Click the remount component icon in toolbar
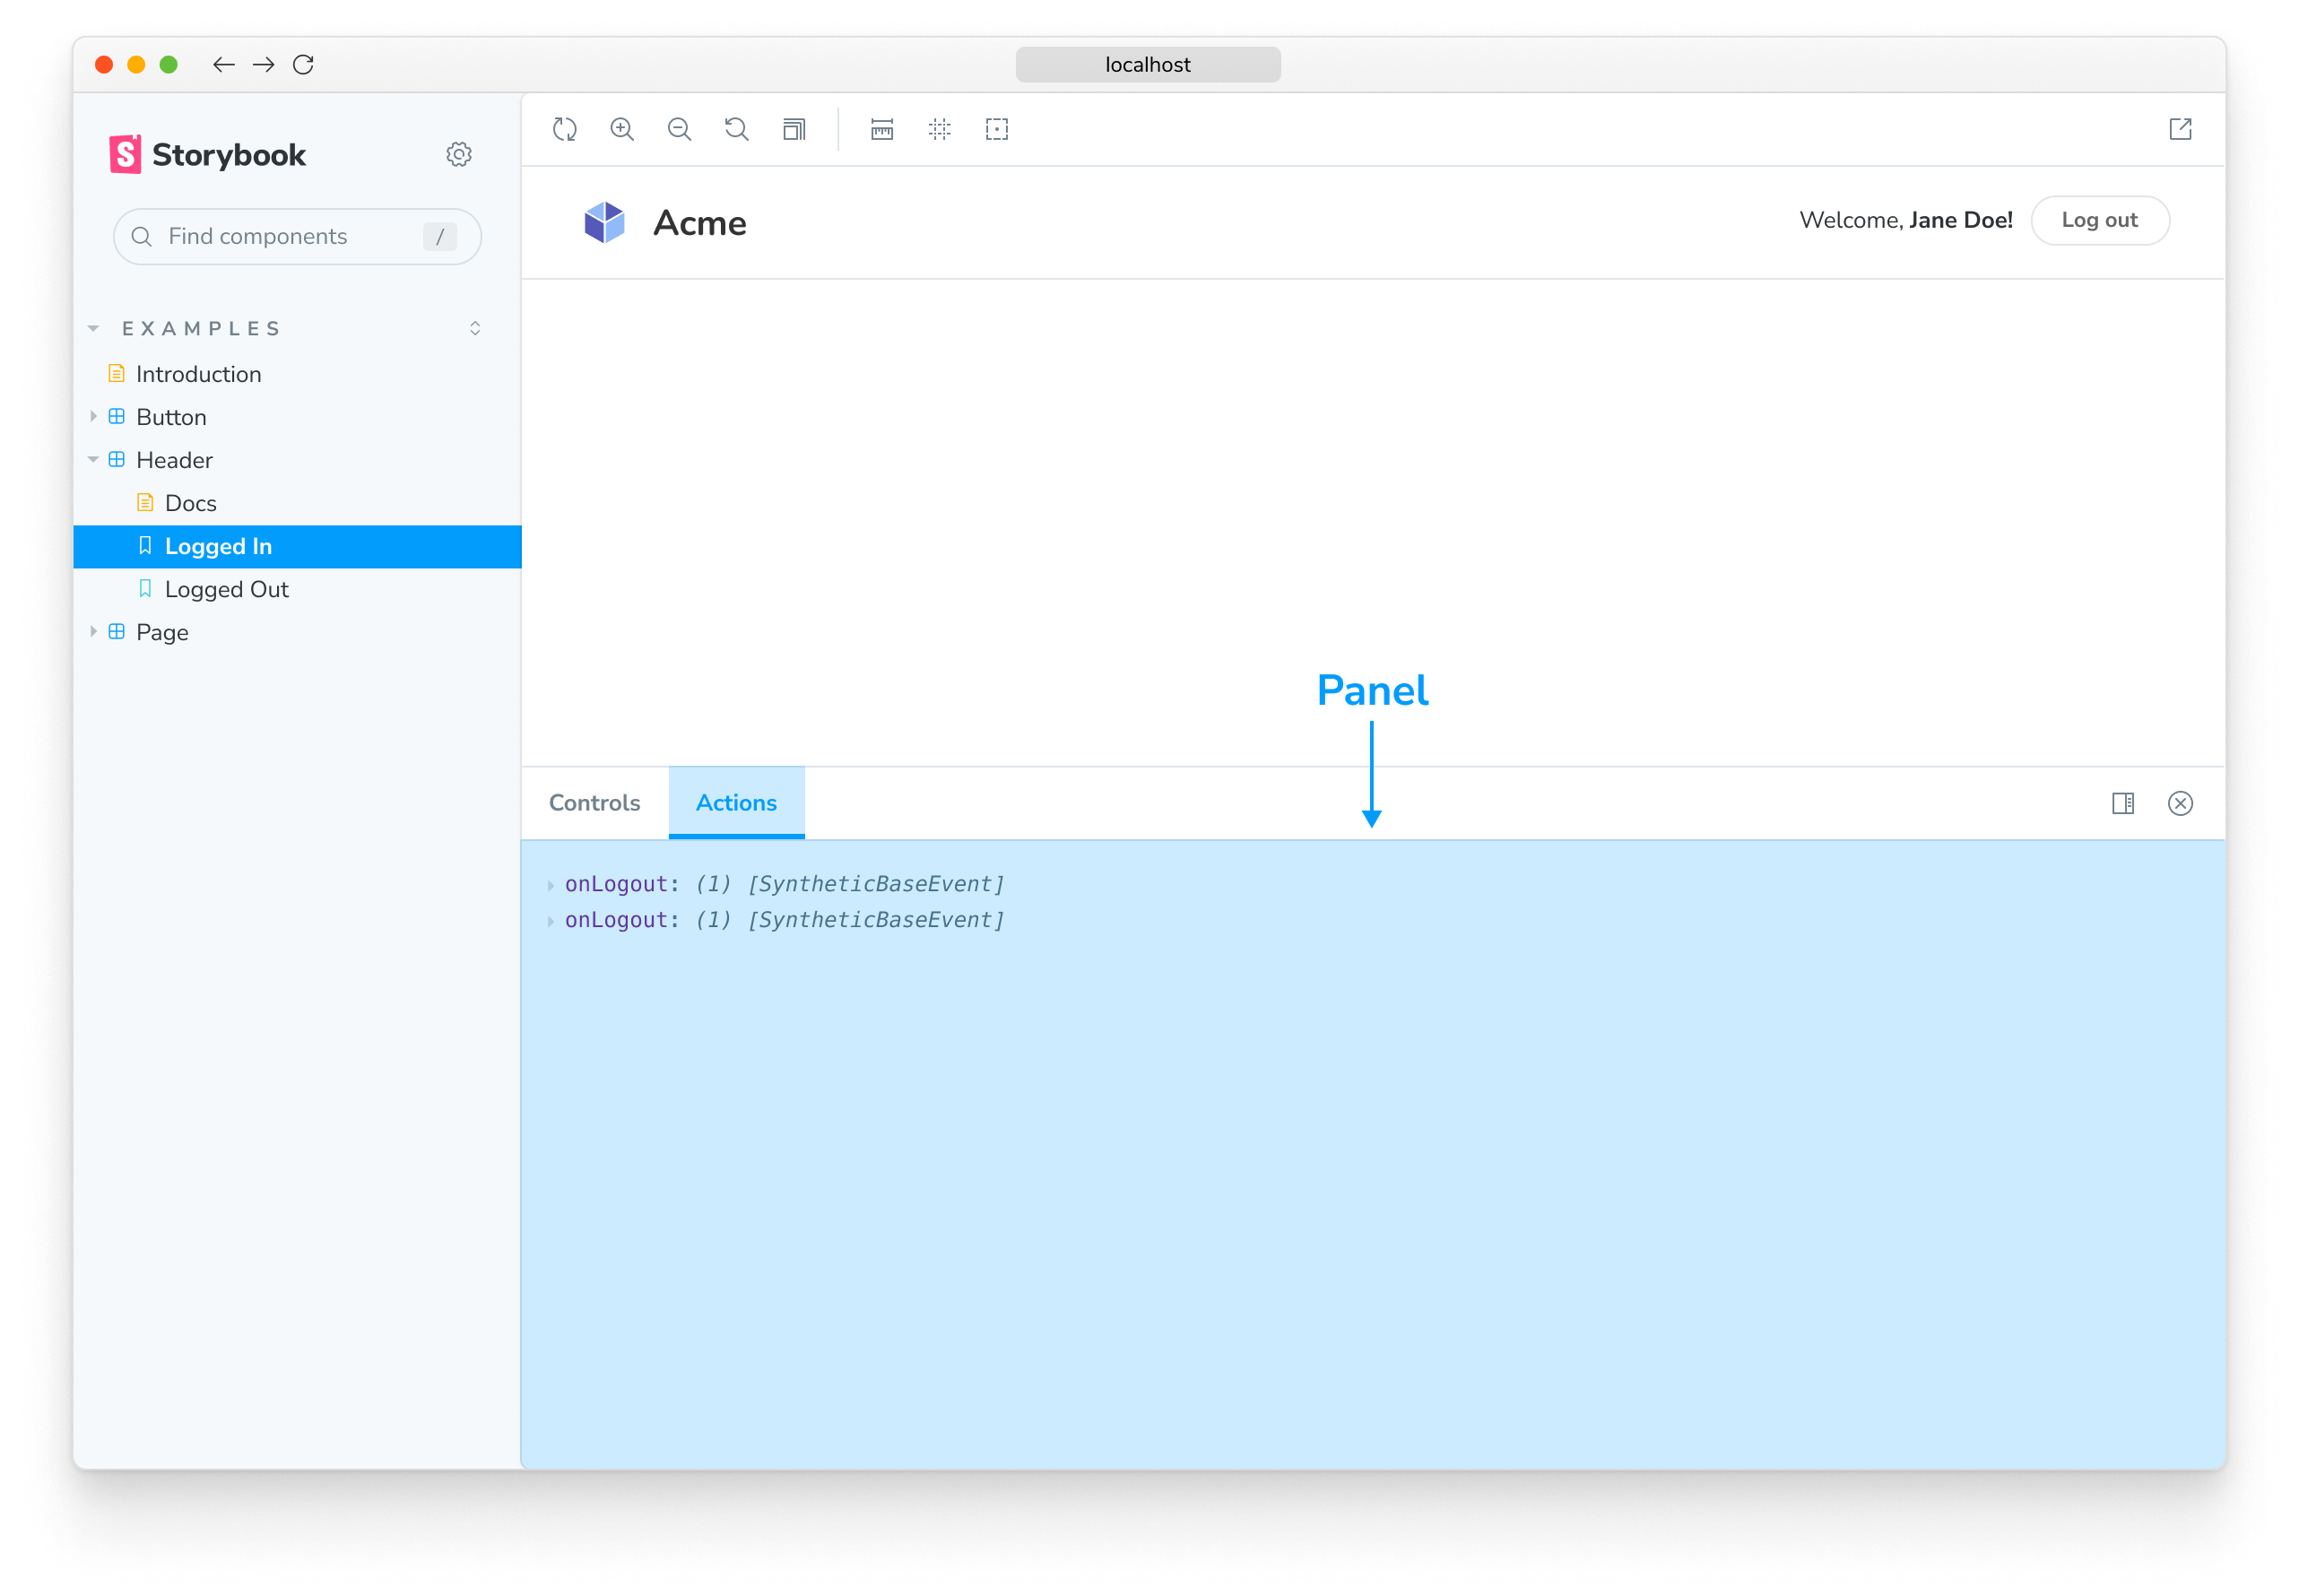The image size is (2299, 1596). 565,129
